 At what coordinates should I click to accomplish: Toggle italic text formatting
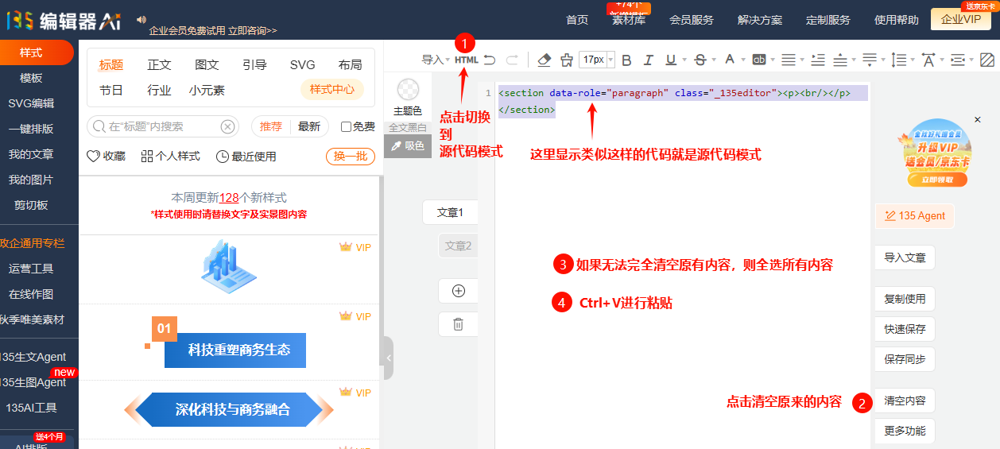tap(649, 60)
